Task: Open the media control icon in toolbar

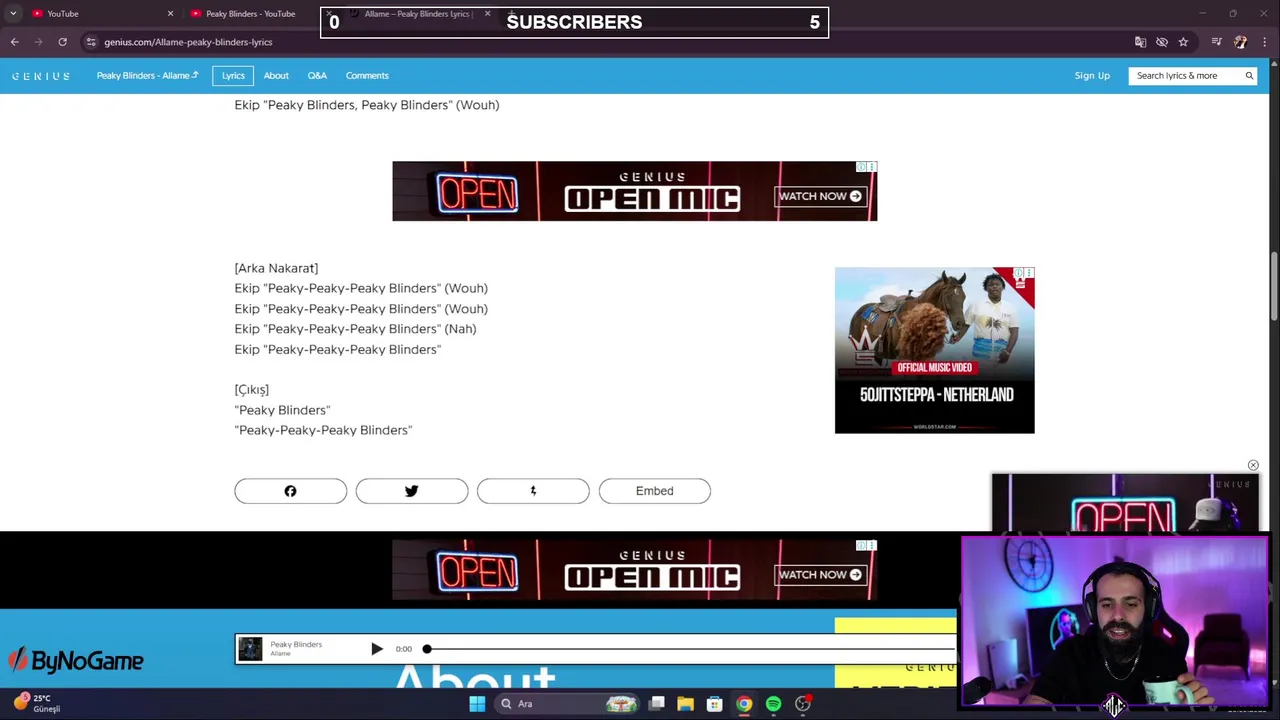Action: [1216, 42]
